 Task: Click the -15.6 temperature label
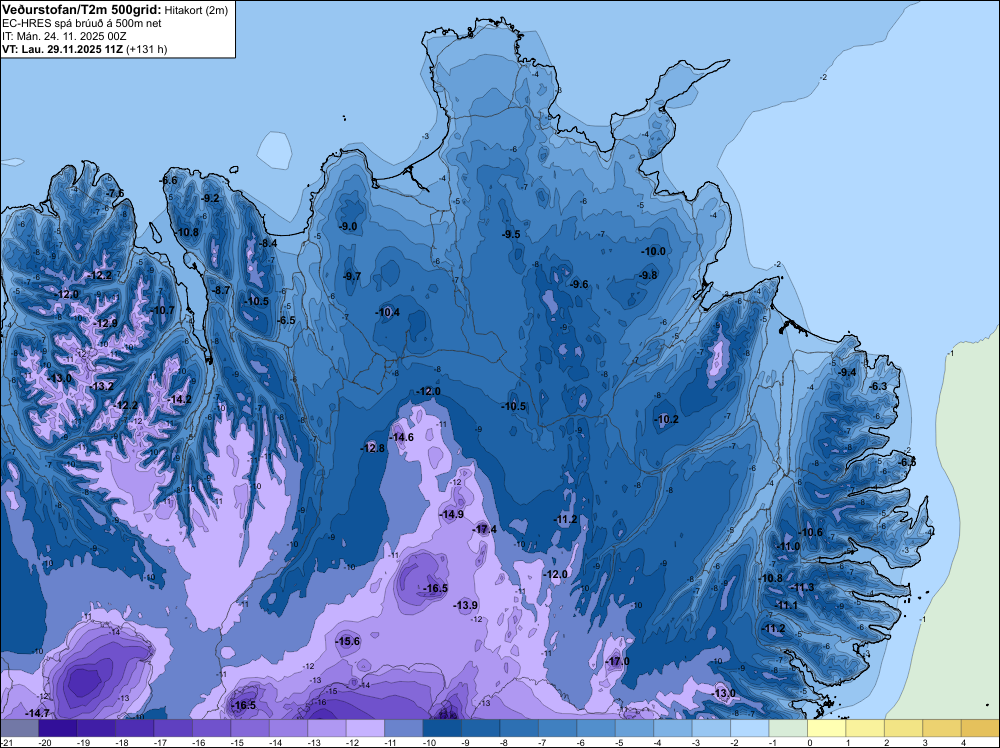pos(348,642)
